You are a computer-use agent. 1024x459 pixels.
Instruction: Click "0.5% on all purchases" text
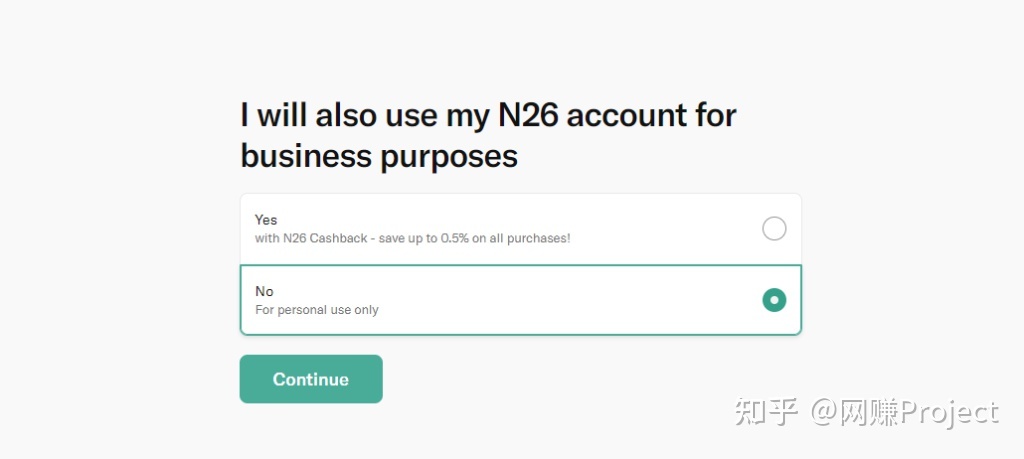click(x=505, y=239)
